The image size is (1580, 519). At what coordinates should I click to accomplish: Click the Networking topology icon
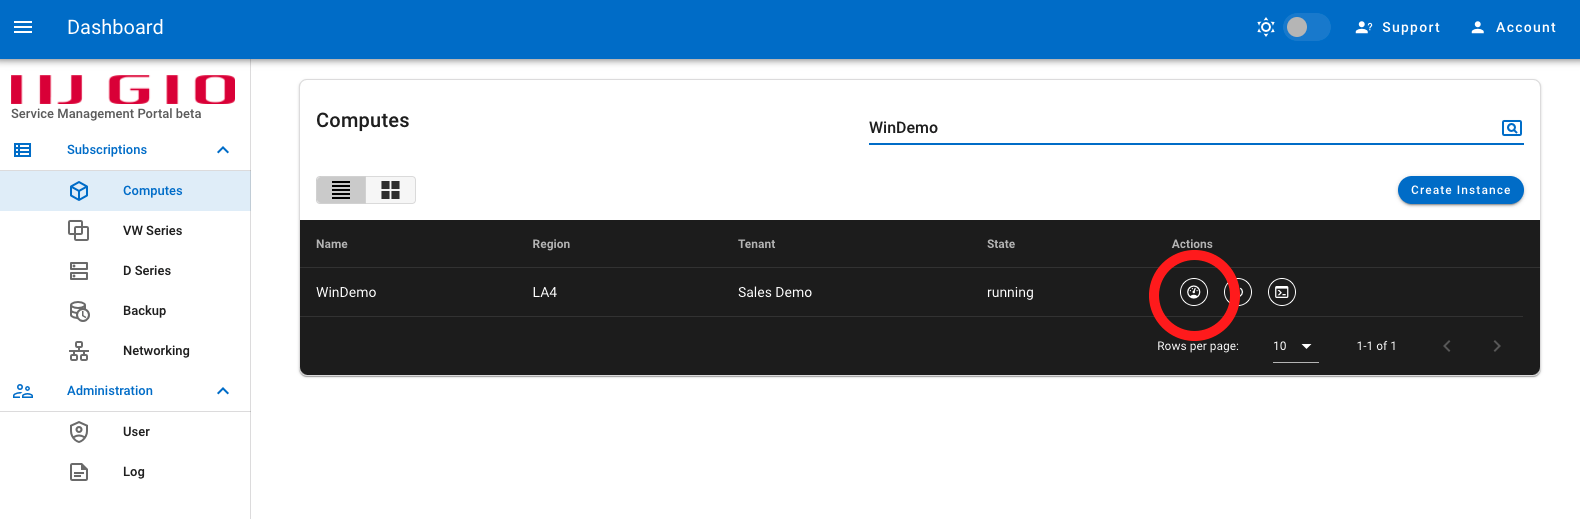click(x=79, y=351)
